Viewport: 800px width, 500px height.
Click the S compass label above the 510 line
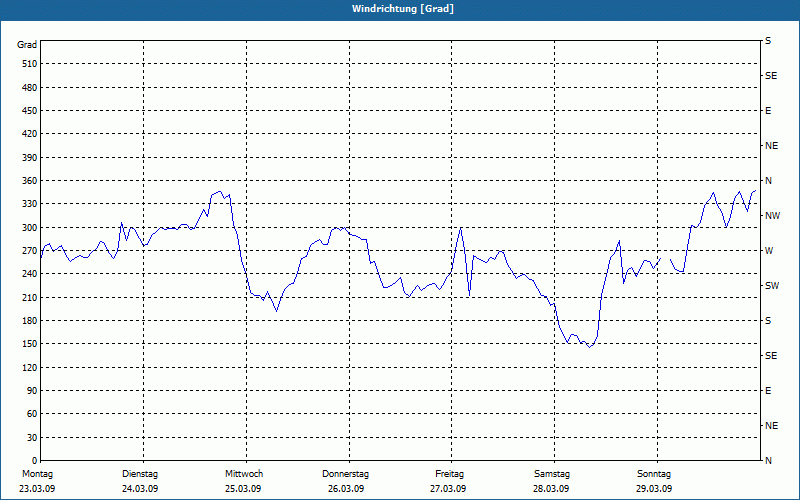(x=768, y=41)
